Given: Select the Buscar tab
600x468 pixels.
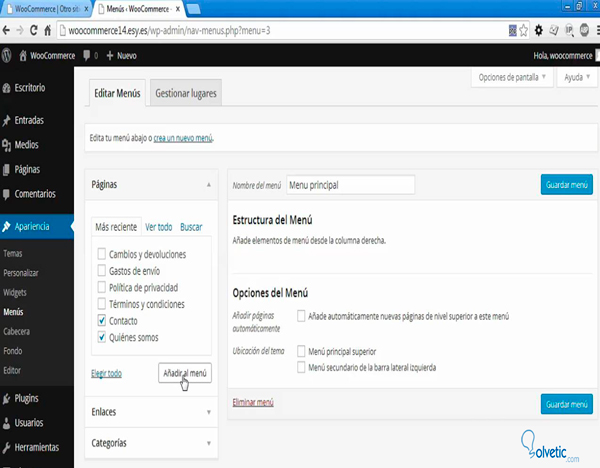Looking at the screenshot, I should click(191, 227).
